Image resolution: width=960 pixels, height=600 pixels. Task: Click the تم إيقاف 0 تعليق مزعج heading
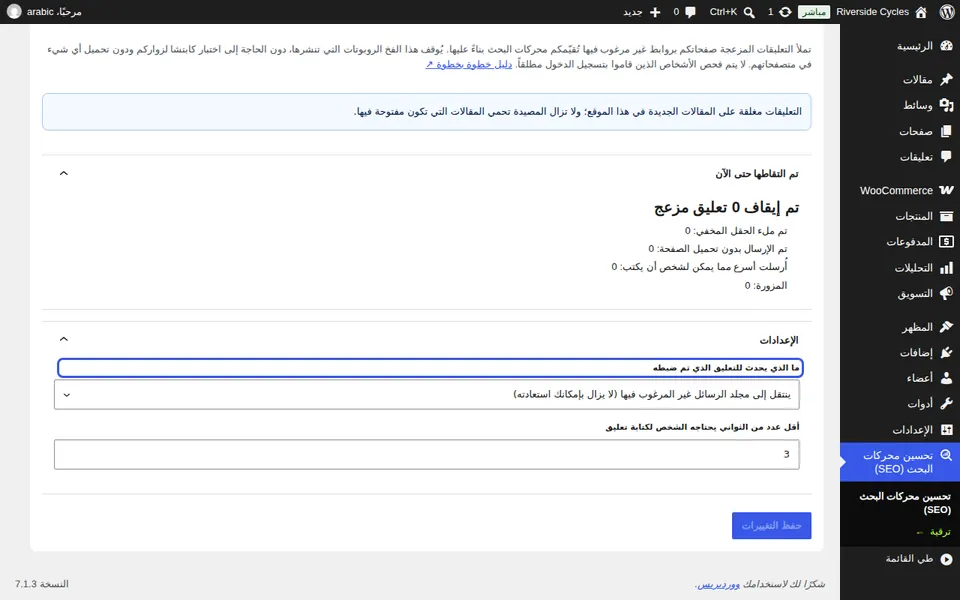click(727, 208)
